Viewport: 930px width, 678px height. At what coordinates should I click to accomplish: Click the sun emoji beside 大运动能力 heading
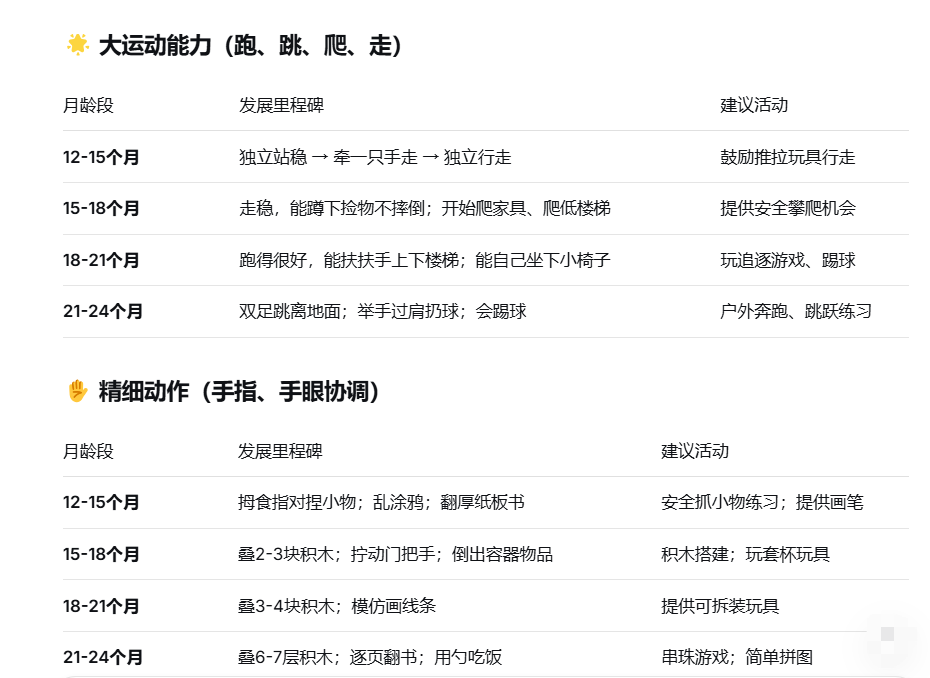[x=78, y=45]
